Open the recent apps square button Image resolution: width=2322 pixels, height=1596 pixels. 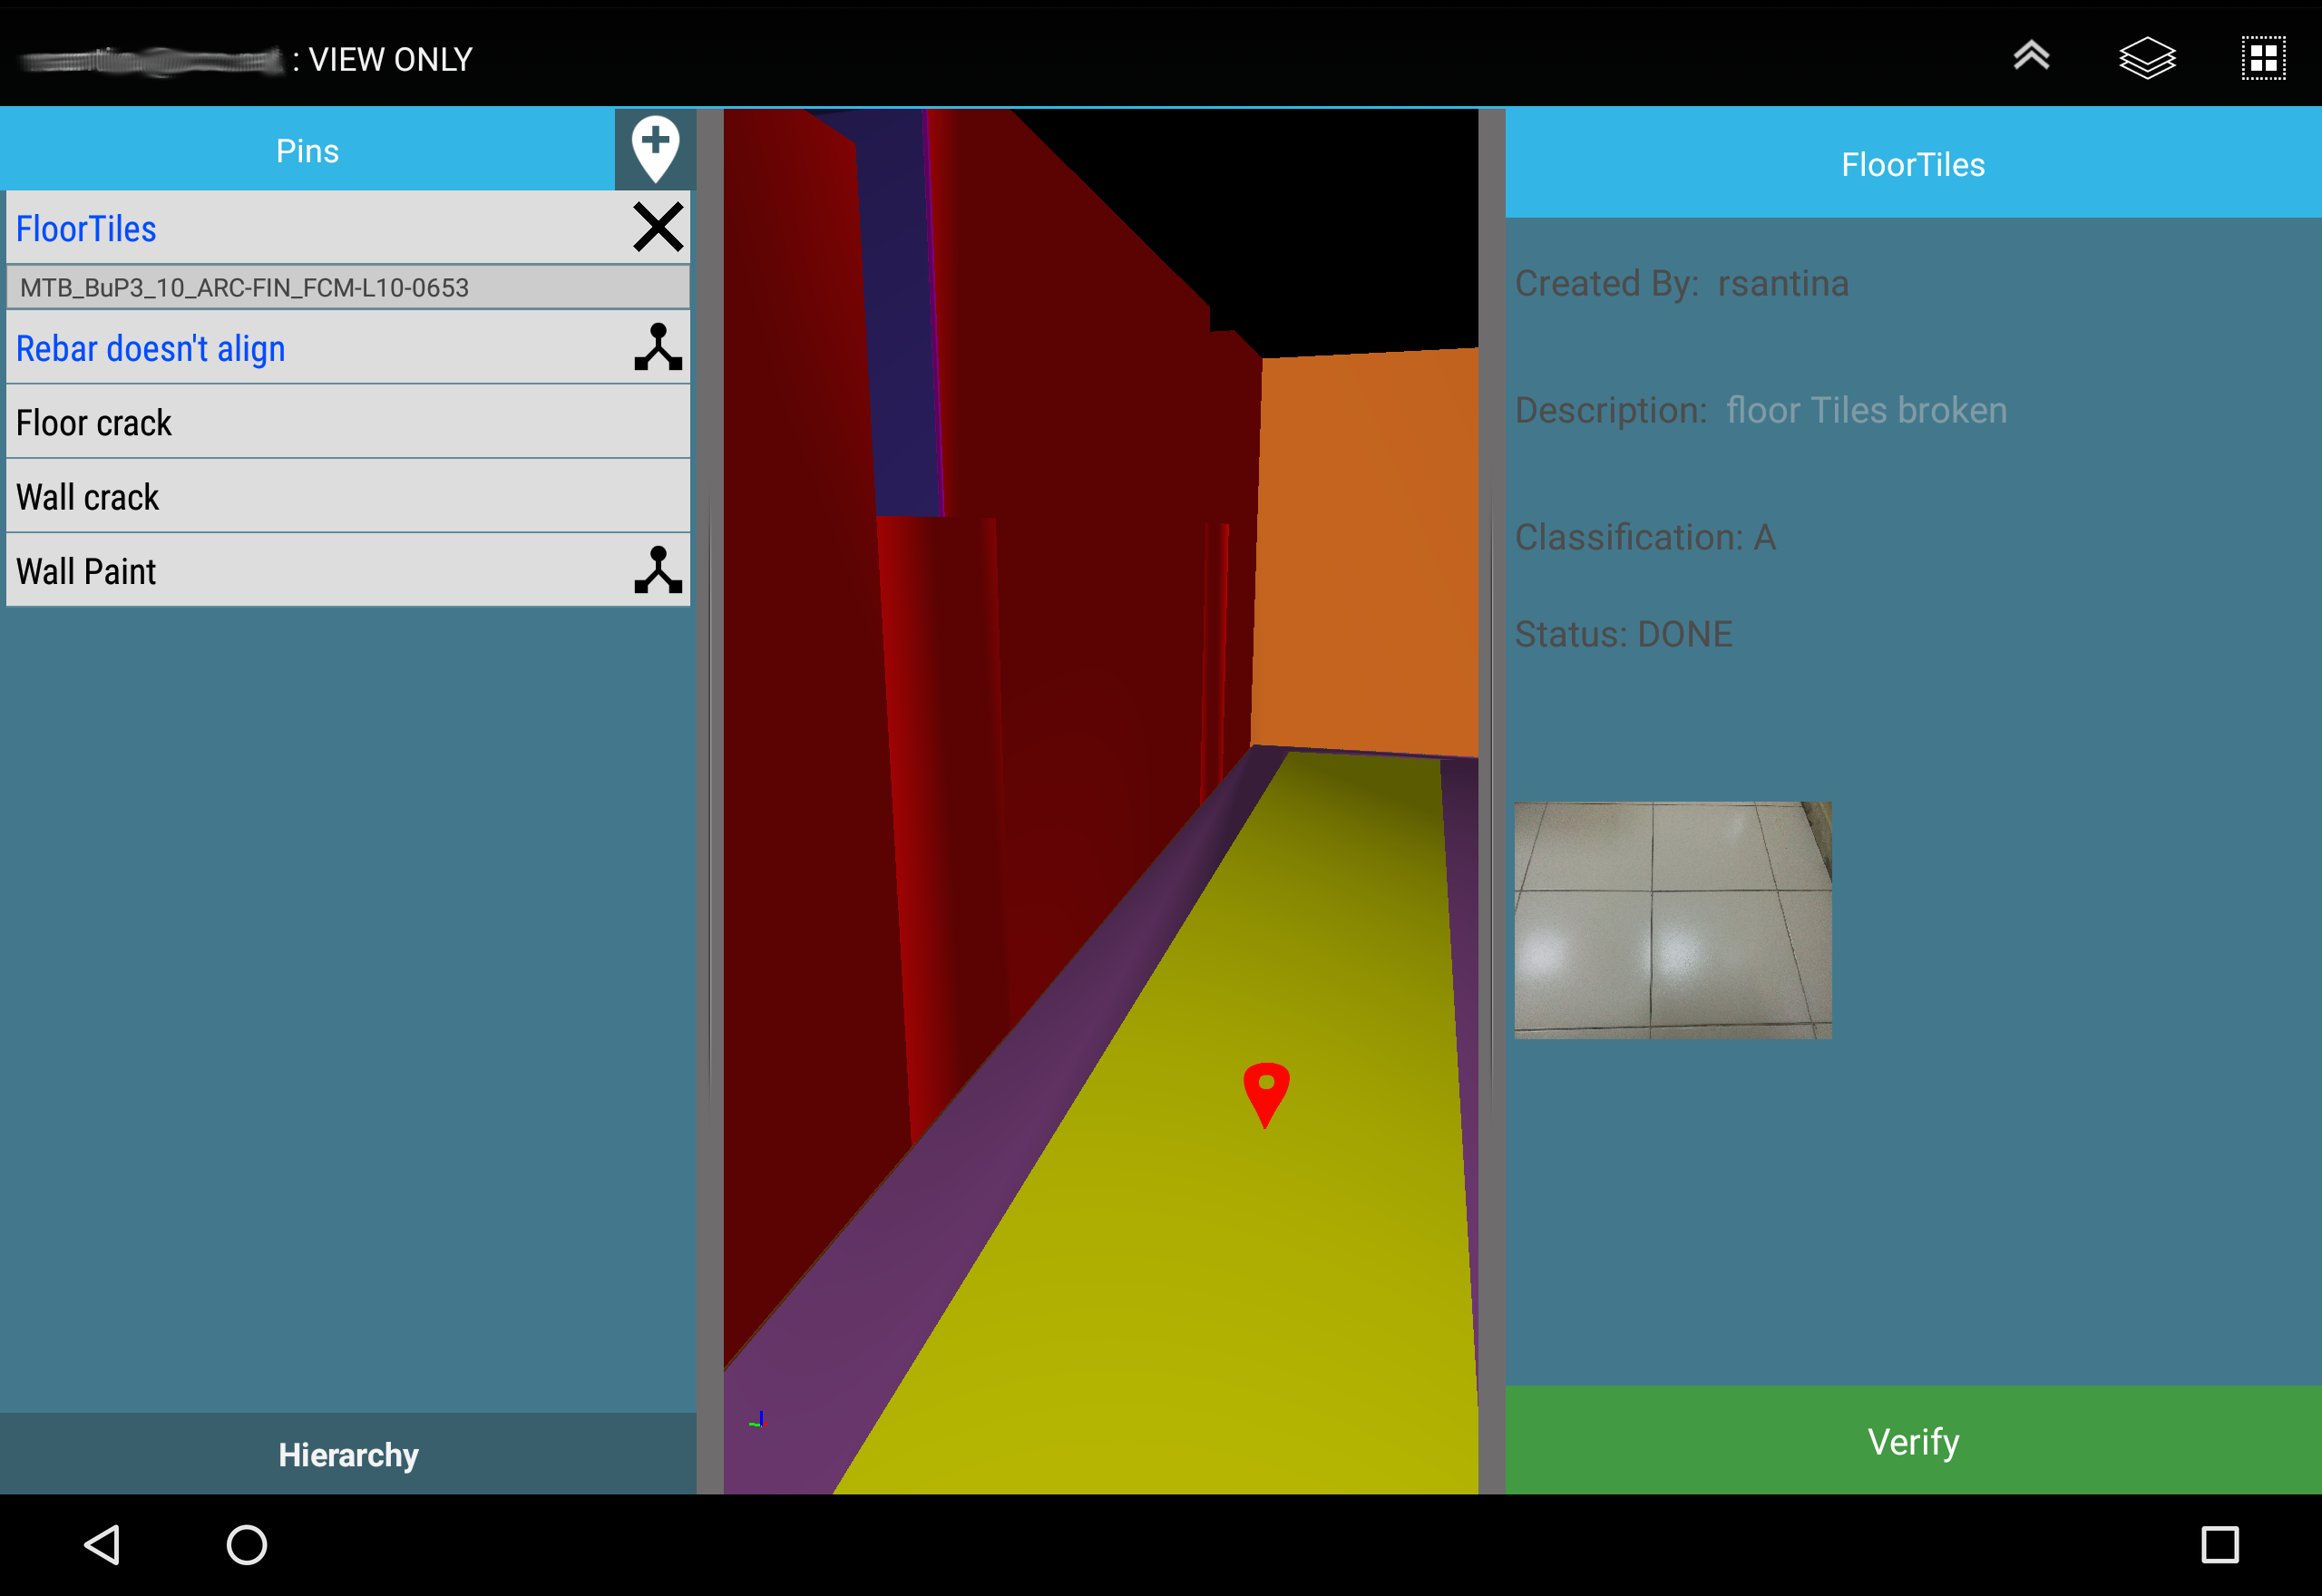[x=2219, y=1544]
